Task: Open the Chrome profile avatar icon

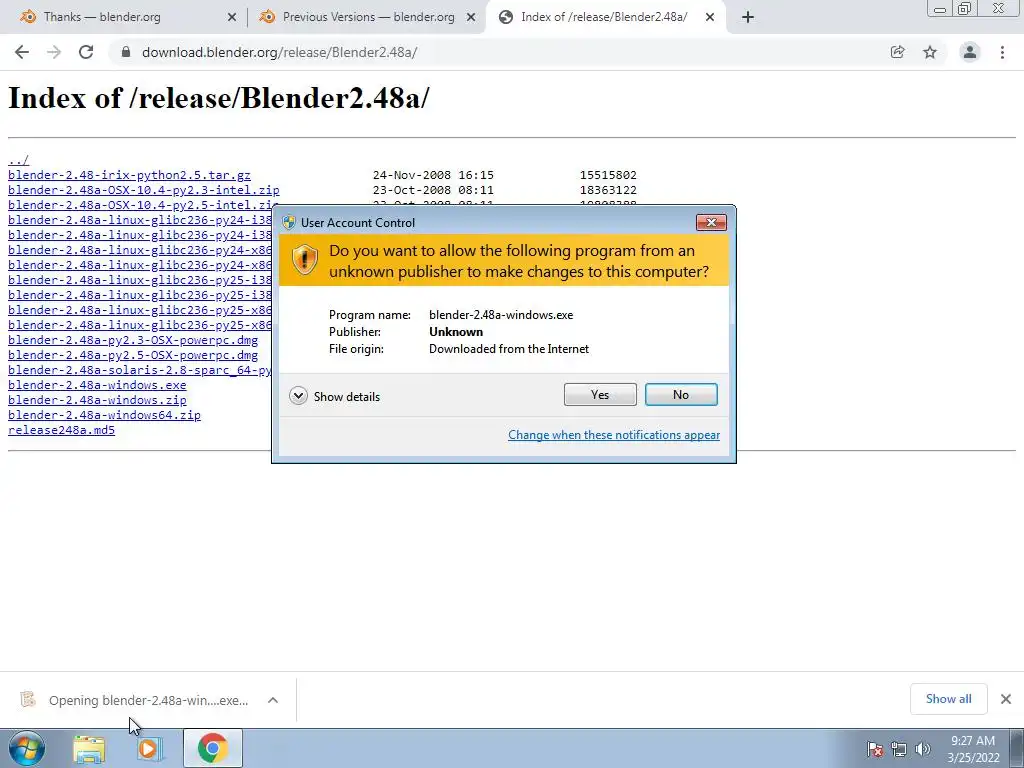Action: tap(970, 52)
